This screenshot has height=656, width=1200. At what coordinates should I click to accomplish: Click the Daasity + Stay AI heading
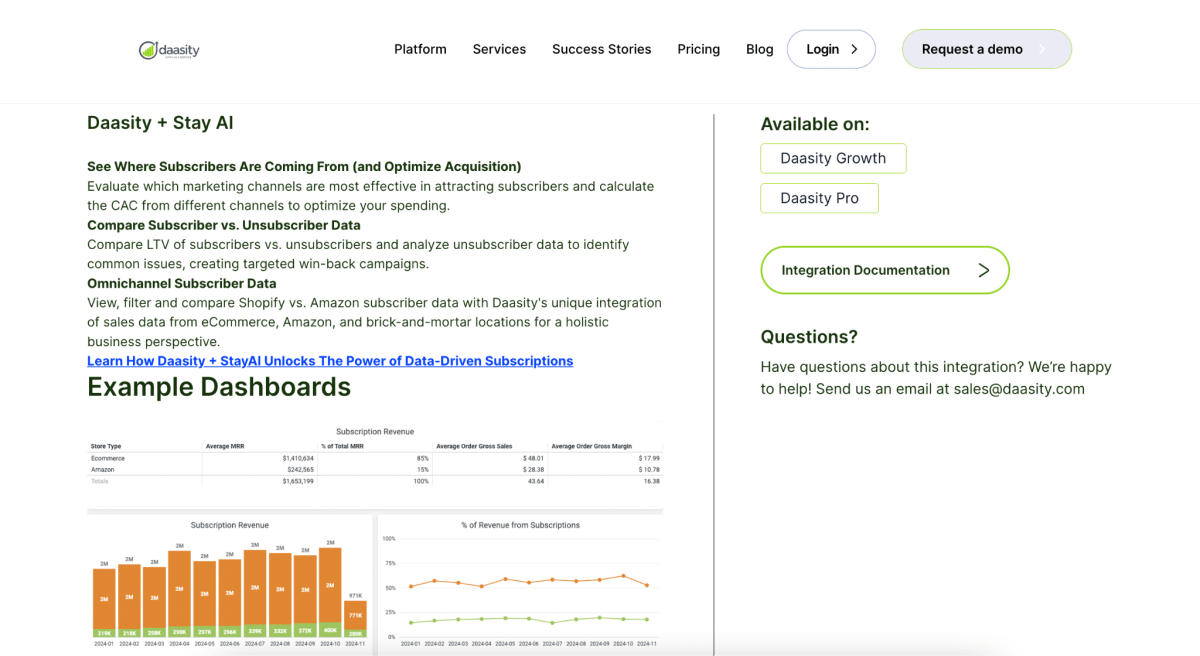pyautogui.click(x=160, y=123)
